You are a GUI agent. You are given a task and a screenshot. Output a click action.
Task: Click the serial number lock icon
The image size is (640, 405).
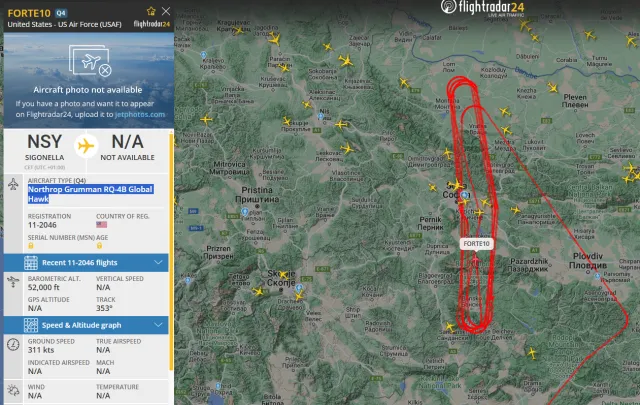[x=31, y=246]
